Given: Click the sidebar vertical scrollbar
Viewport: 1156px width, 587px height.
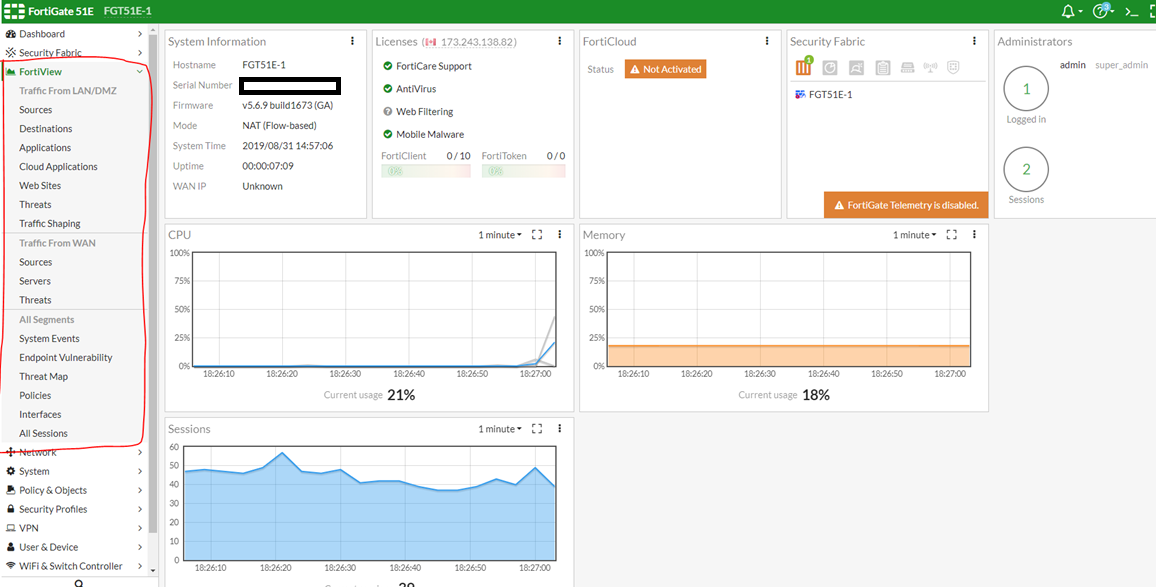Looking at the screenshot, I should (153, 300).
